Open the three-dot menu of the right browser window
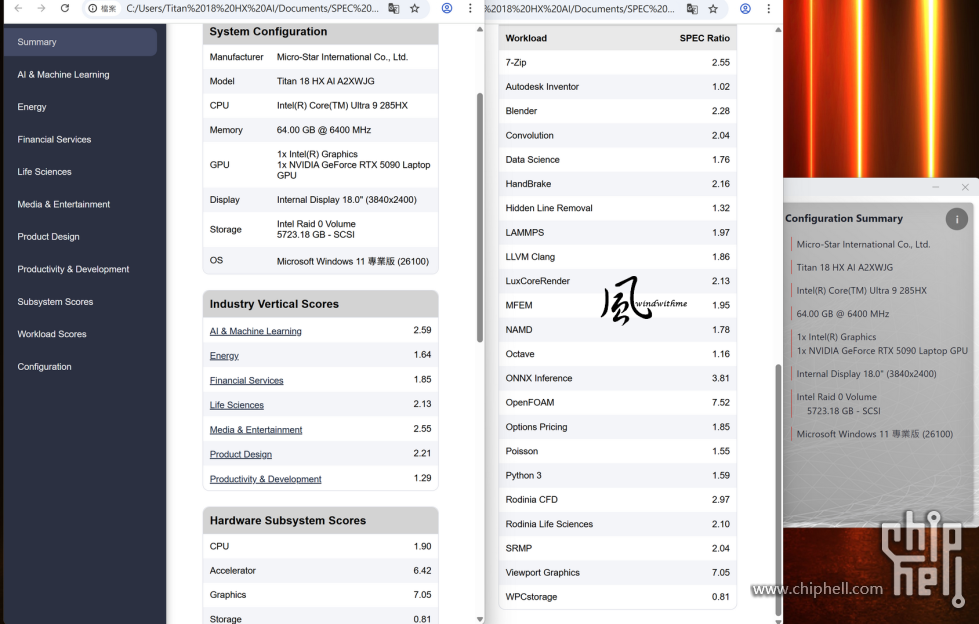The height and width of the screenshot is (624, 979). click(769, 9)
